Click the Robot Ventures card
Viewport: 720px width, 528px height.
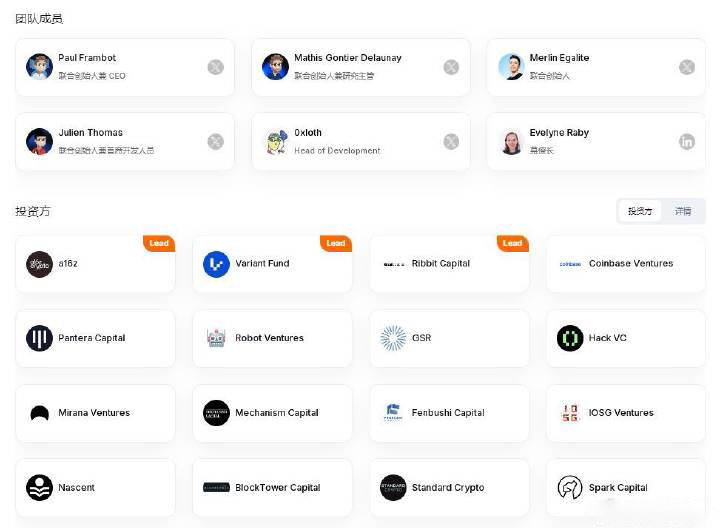point(272,338)
